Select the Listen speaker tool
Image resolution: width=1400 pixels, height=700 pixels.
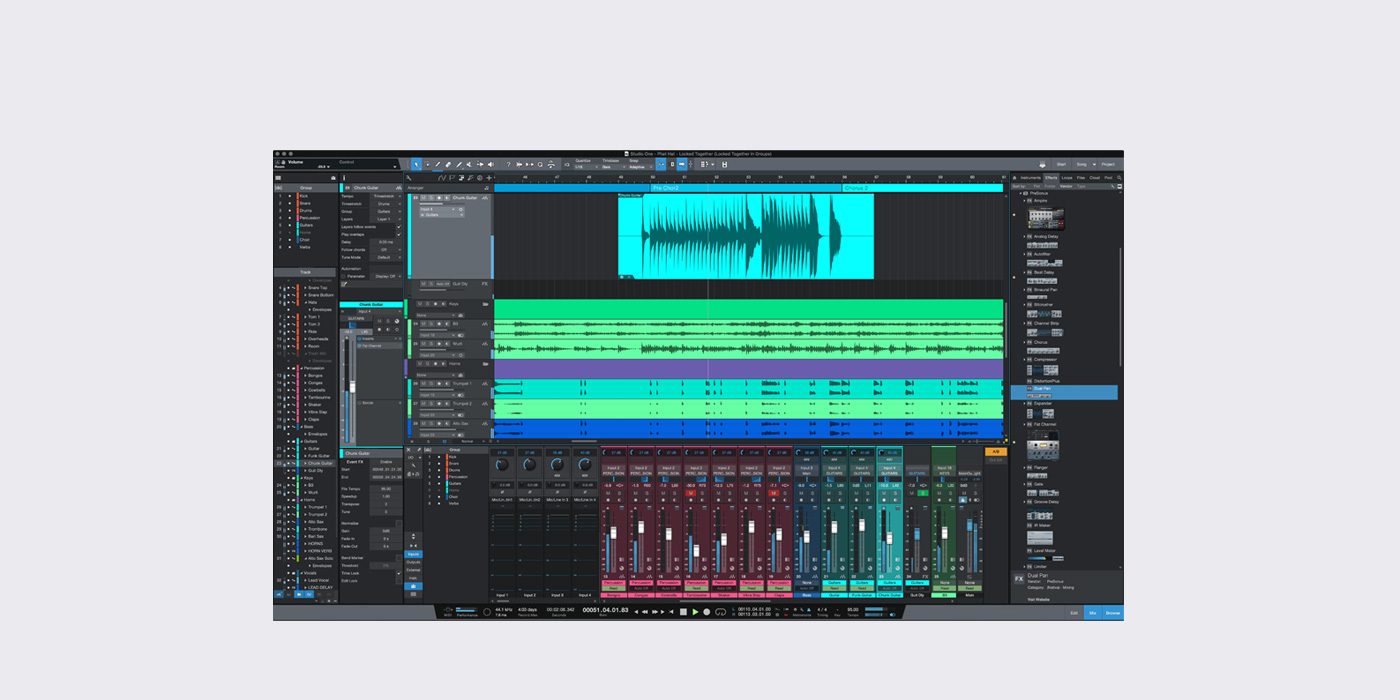click(x=490, y=165)
